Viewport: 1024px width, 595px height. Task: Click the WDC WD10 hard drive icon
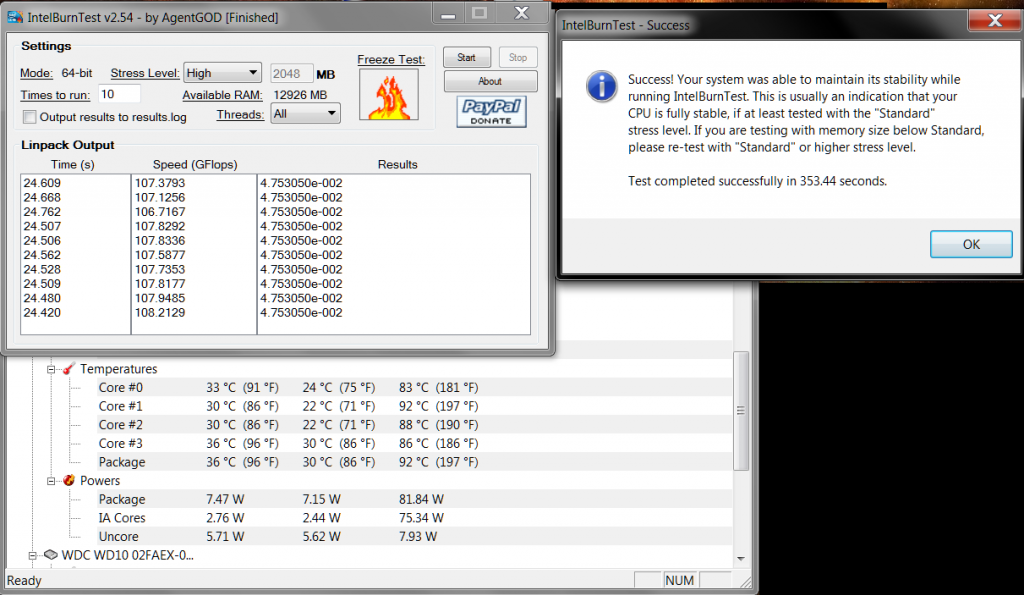pyautogui.click(x=51, y=555)
